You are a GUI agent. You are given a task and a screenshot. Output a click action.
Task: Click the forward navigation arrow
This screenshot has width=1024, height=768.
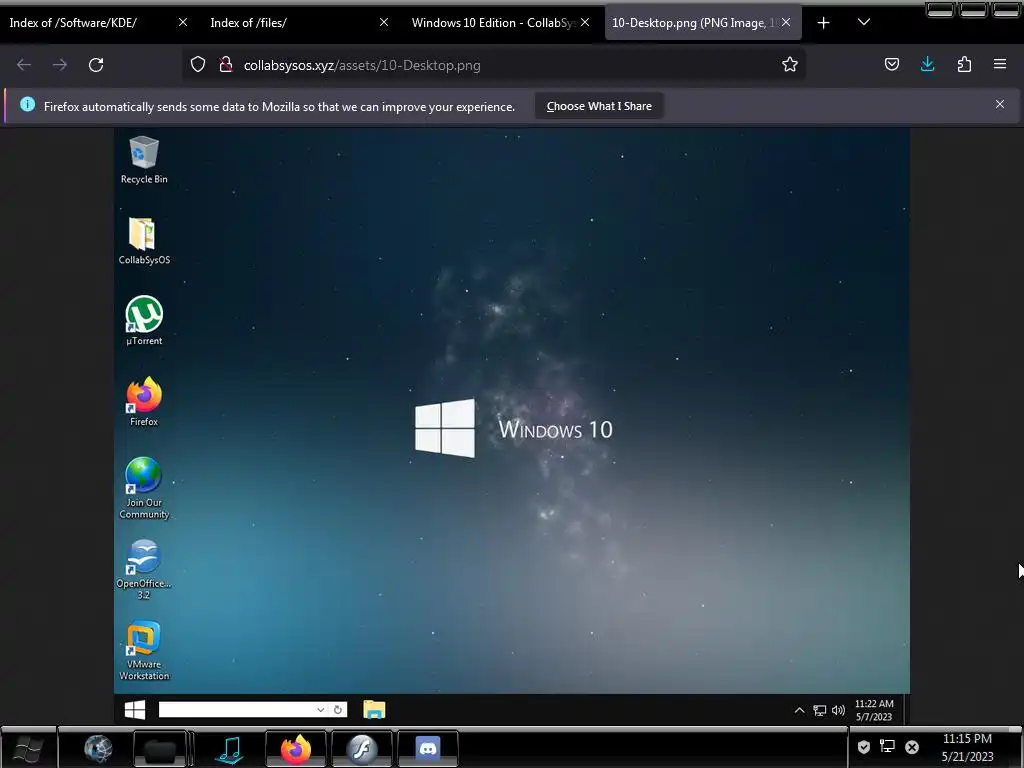click(x=60, y=65)
